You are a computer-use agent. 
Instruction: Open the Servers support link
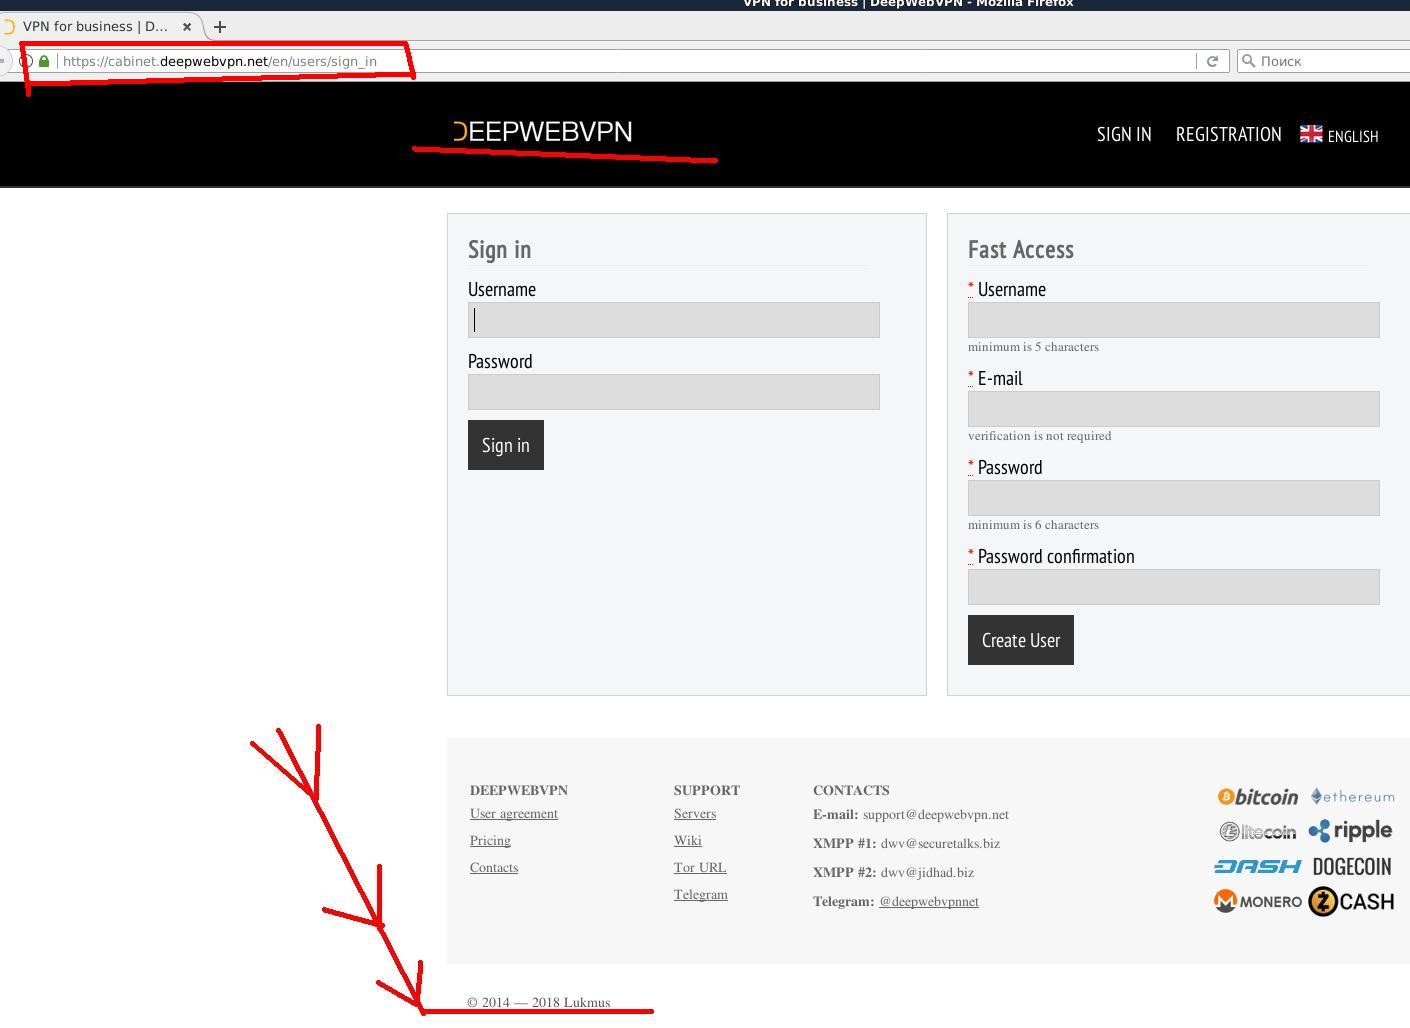695,814
